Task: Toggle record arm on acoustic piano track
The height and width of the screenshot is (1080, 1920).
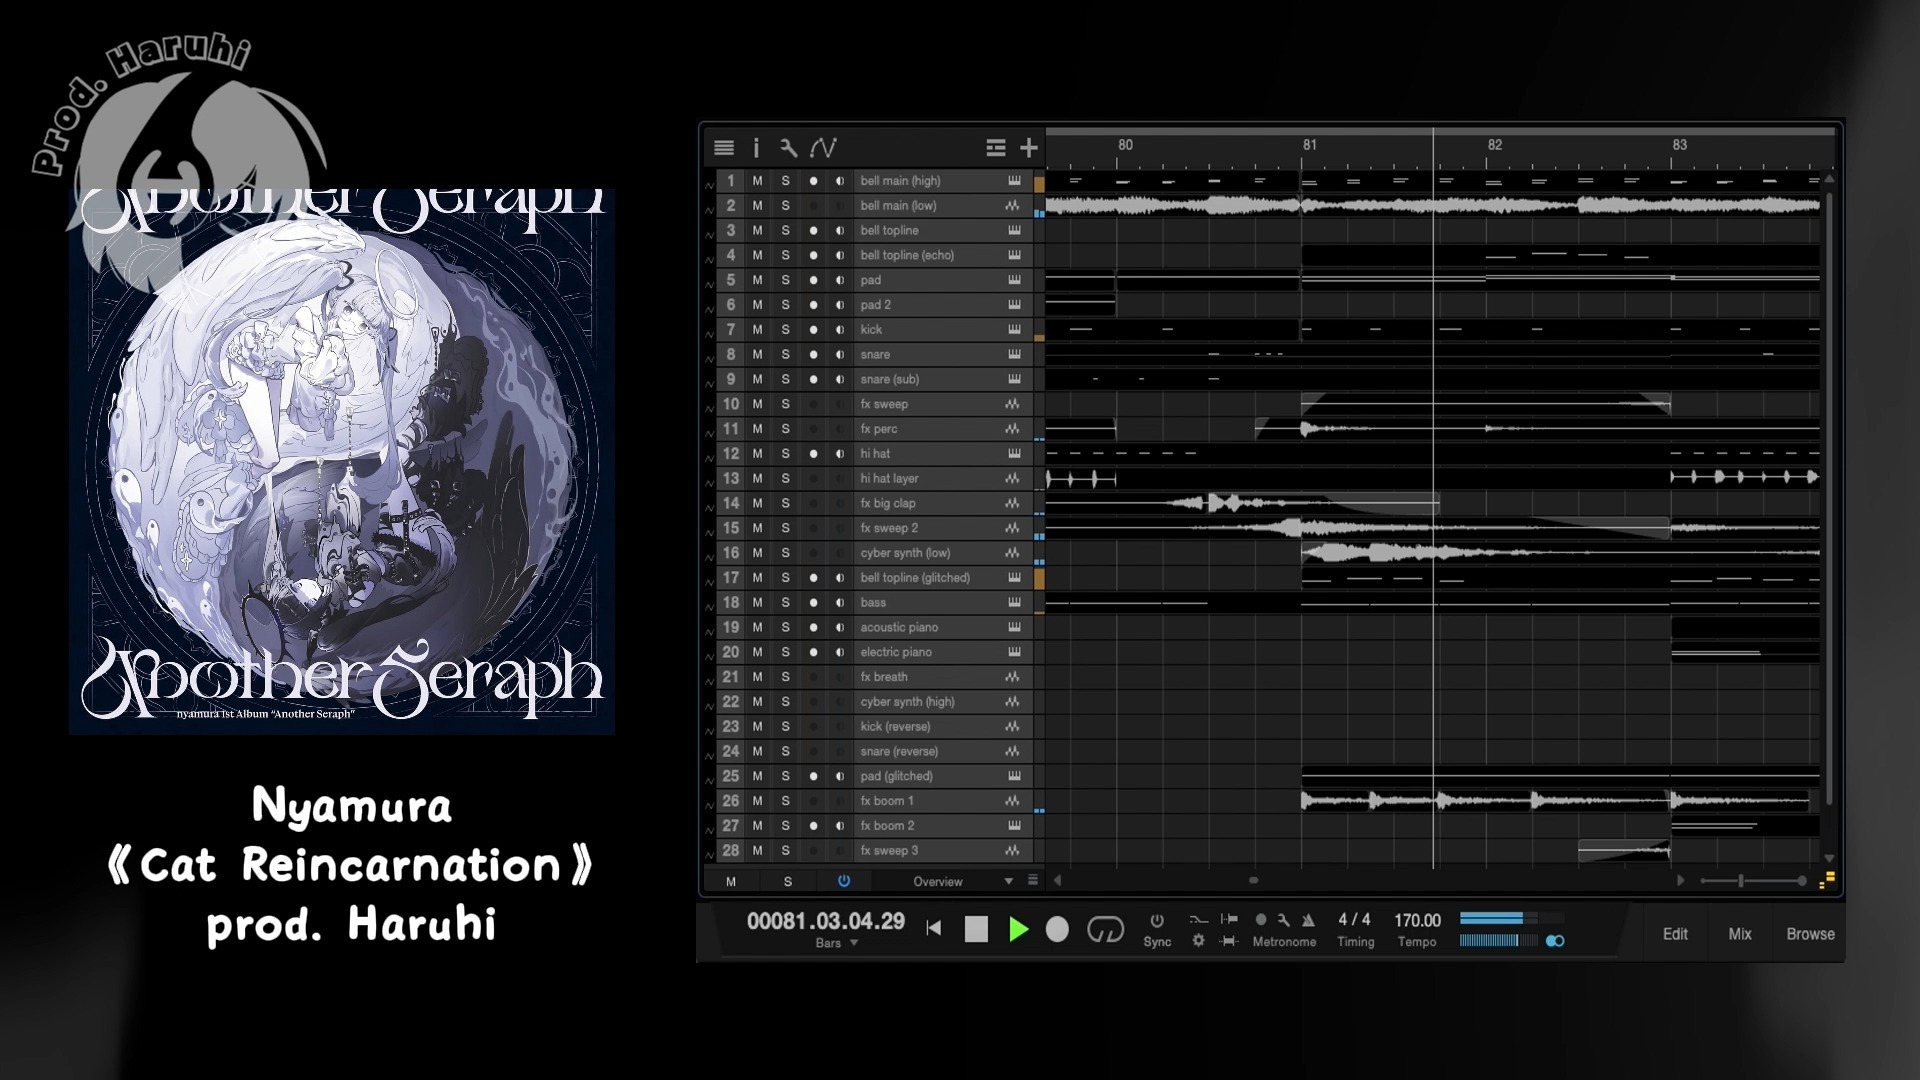Action: [813, 628]
